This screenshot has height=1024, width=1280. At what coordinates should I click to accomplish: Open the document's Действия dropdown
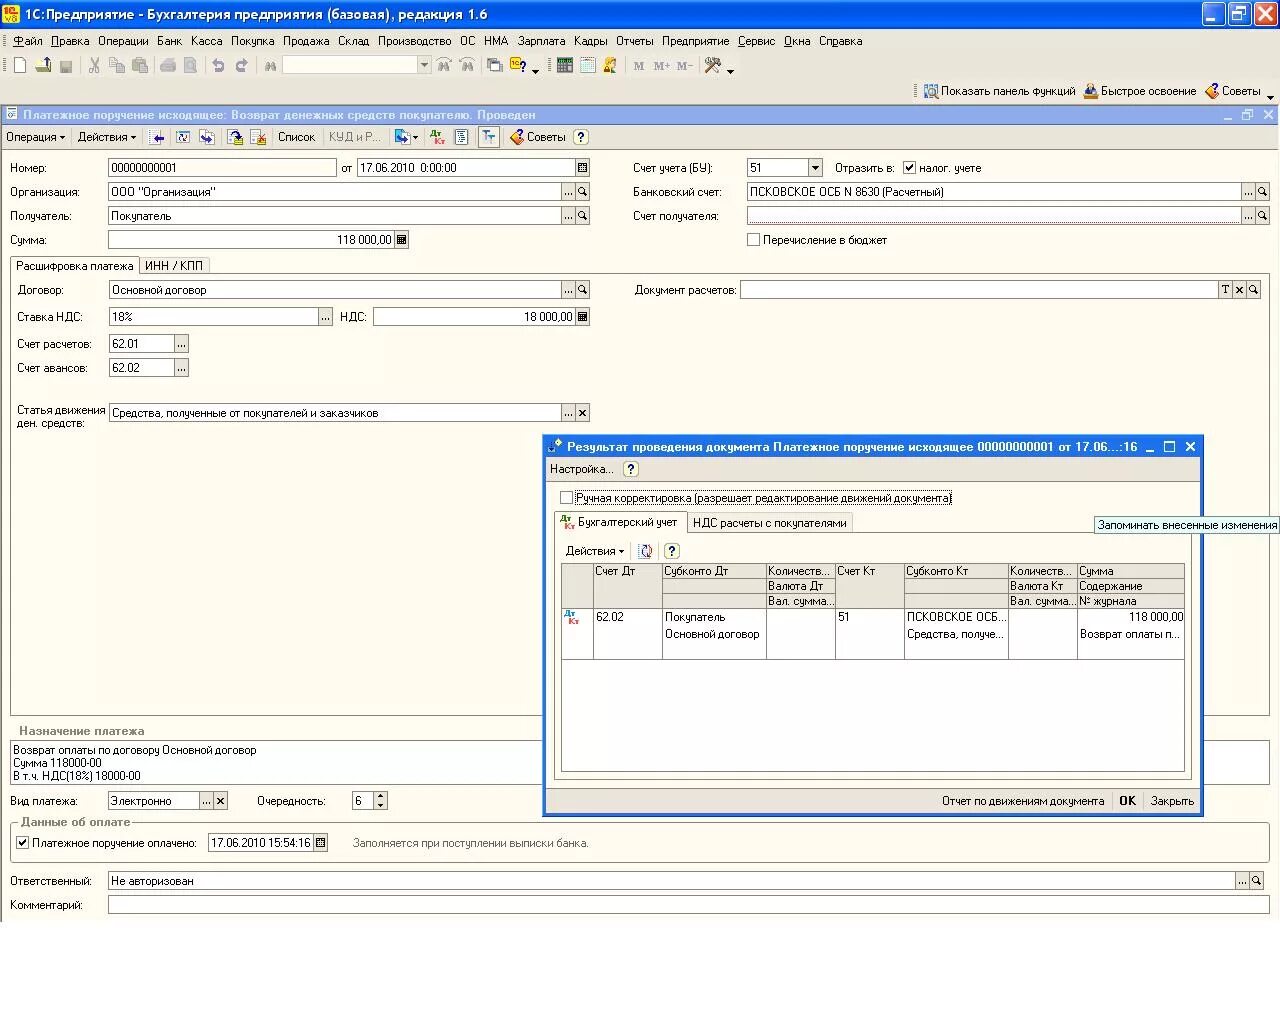tap(107, 137)
